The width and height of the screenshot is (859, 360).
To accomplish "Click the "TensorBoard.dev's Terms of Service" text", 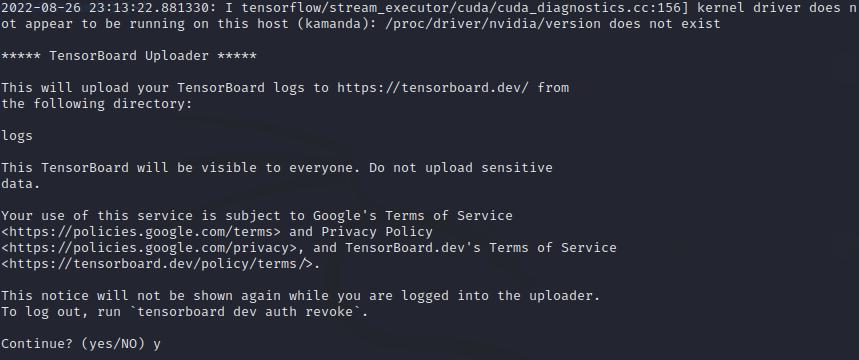I will (x=480, y=248).
